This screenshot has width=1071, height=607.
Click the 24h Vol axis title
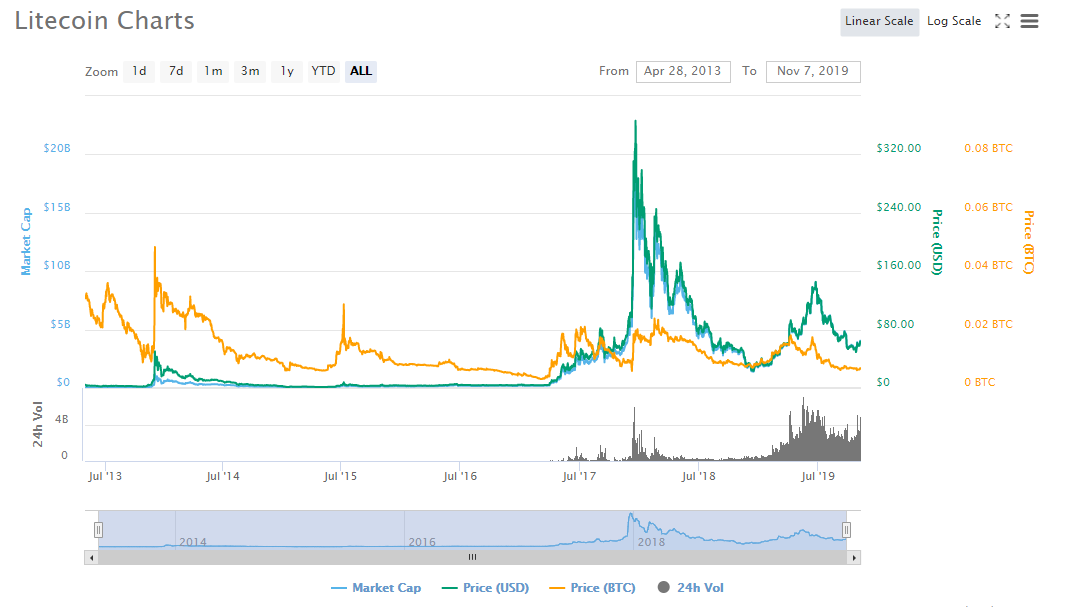point(38,425)
